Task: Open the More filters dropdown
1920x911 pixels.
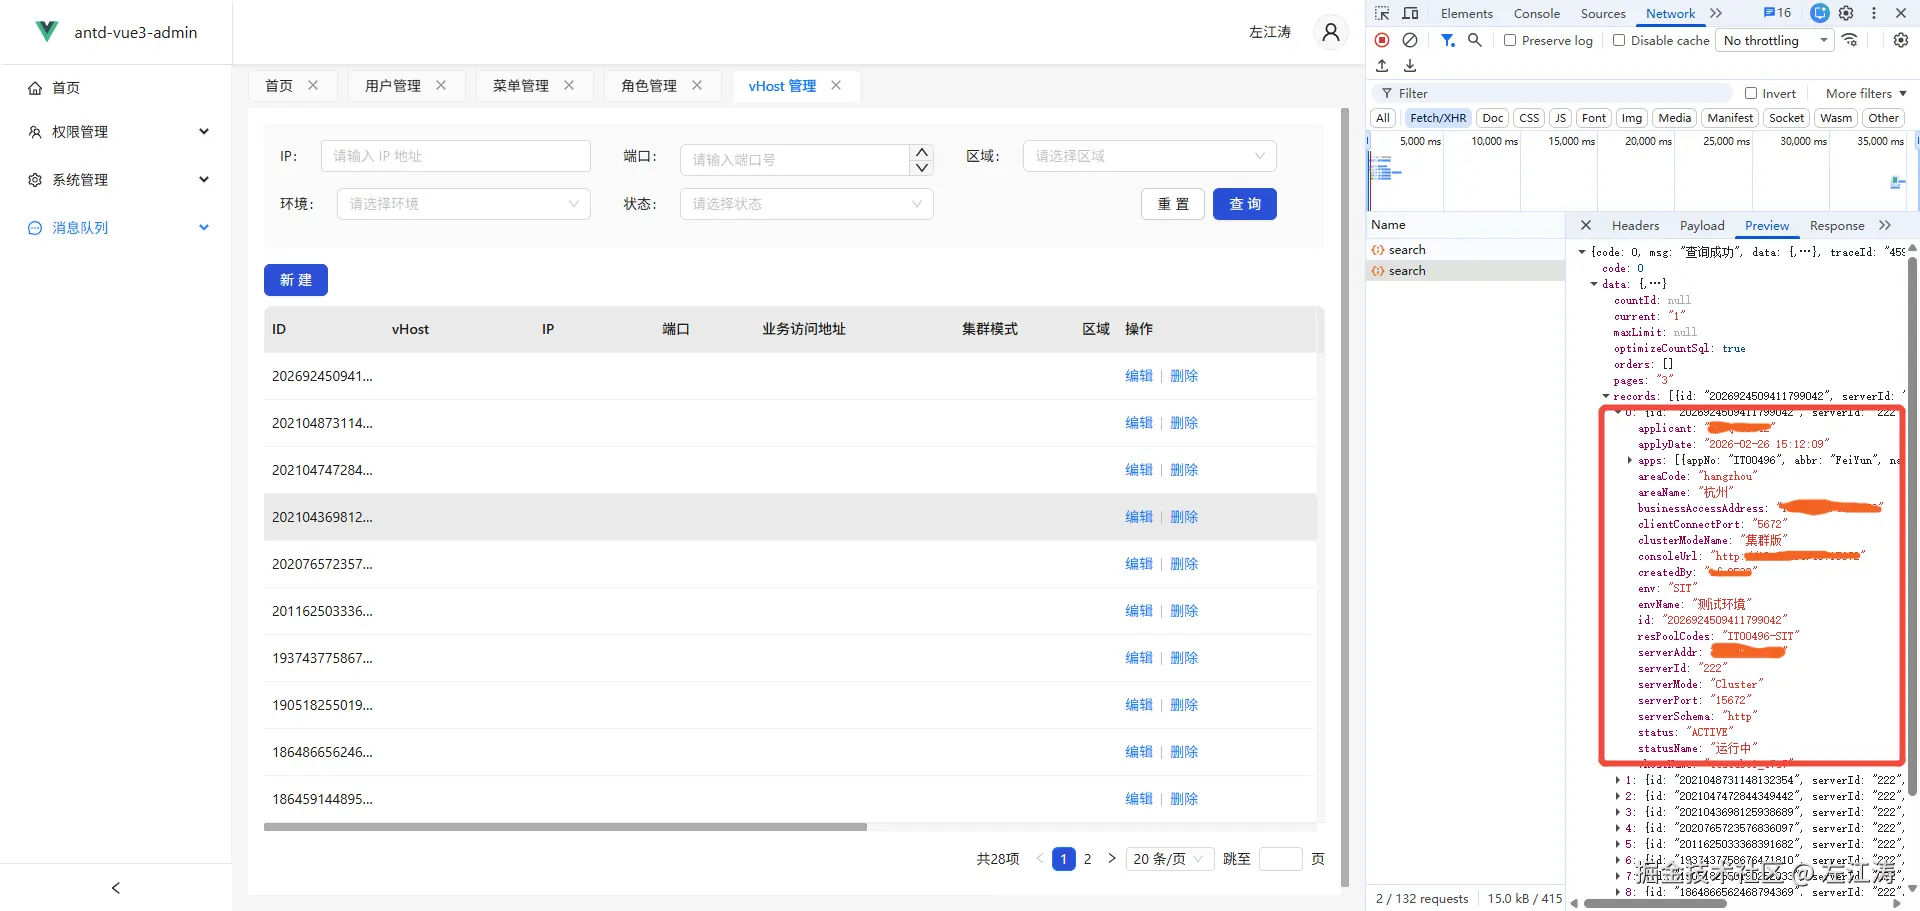Action: (1866, 93)
